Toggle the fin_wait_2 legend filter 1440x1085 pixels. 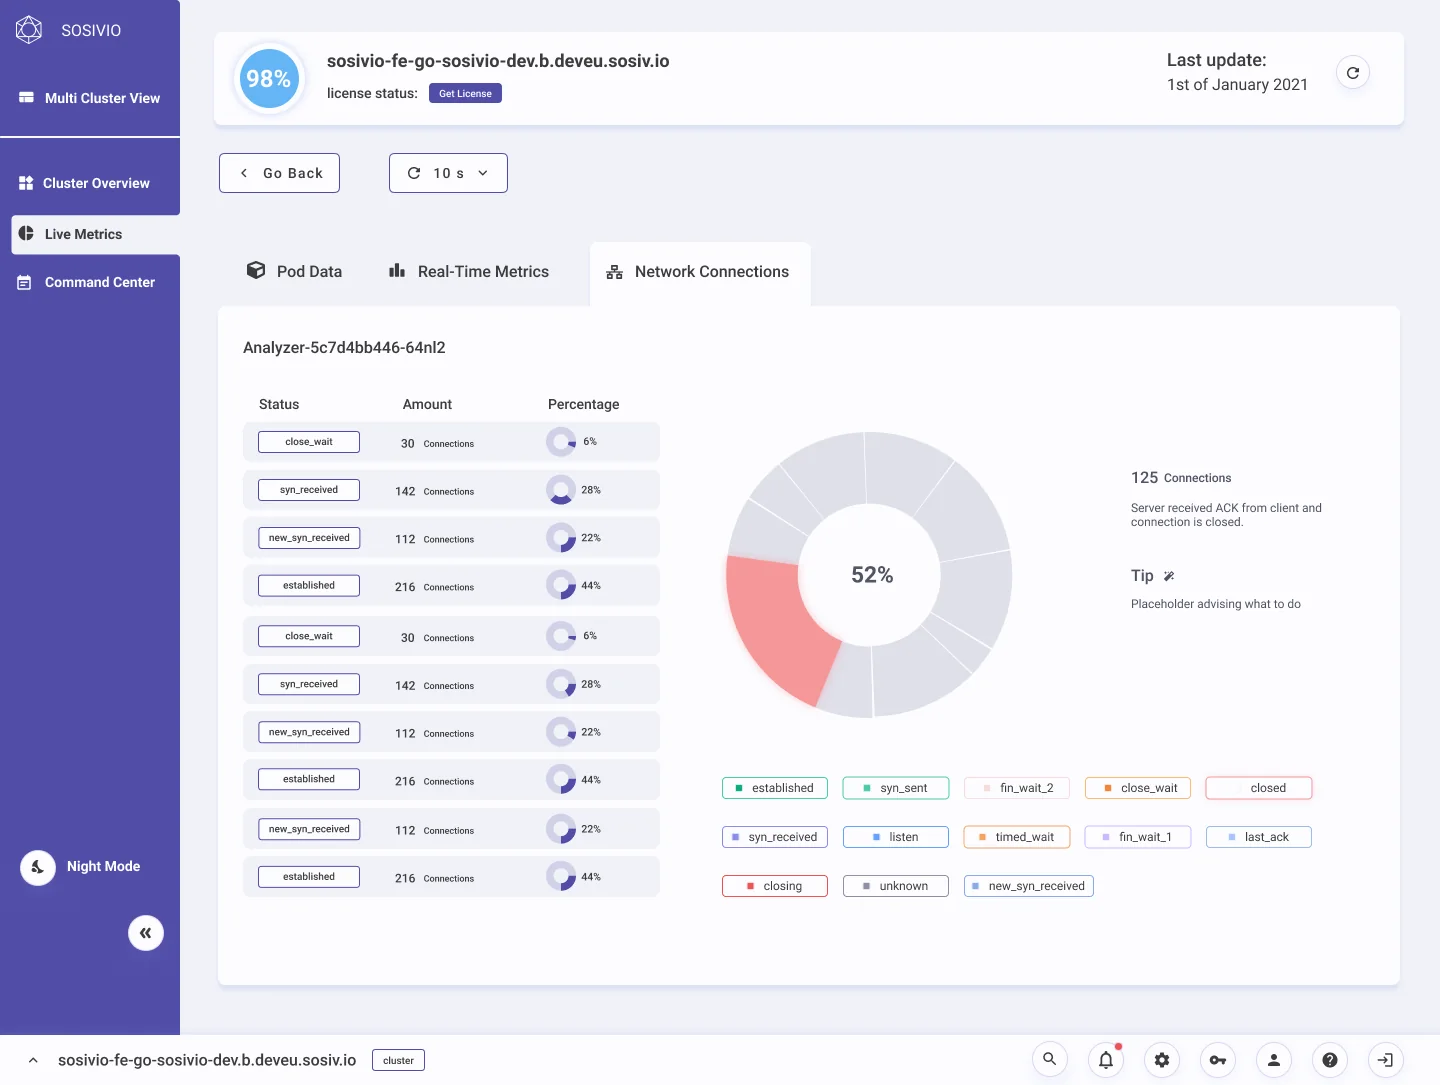(x=1017, y=788)
